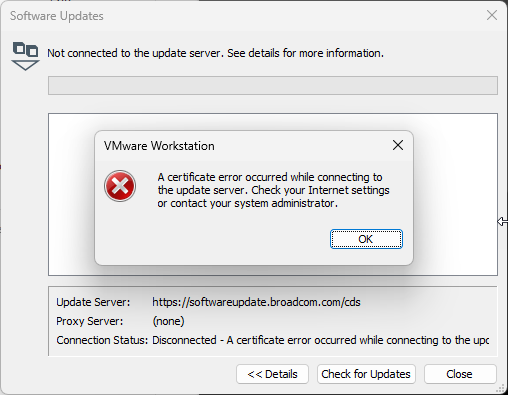Click the Connection Status label

click(x=102, y=340)
